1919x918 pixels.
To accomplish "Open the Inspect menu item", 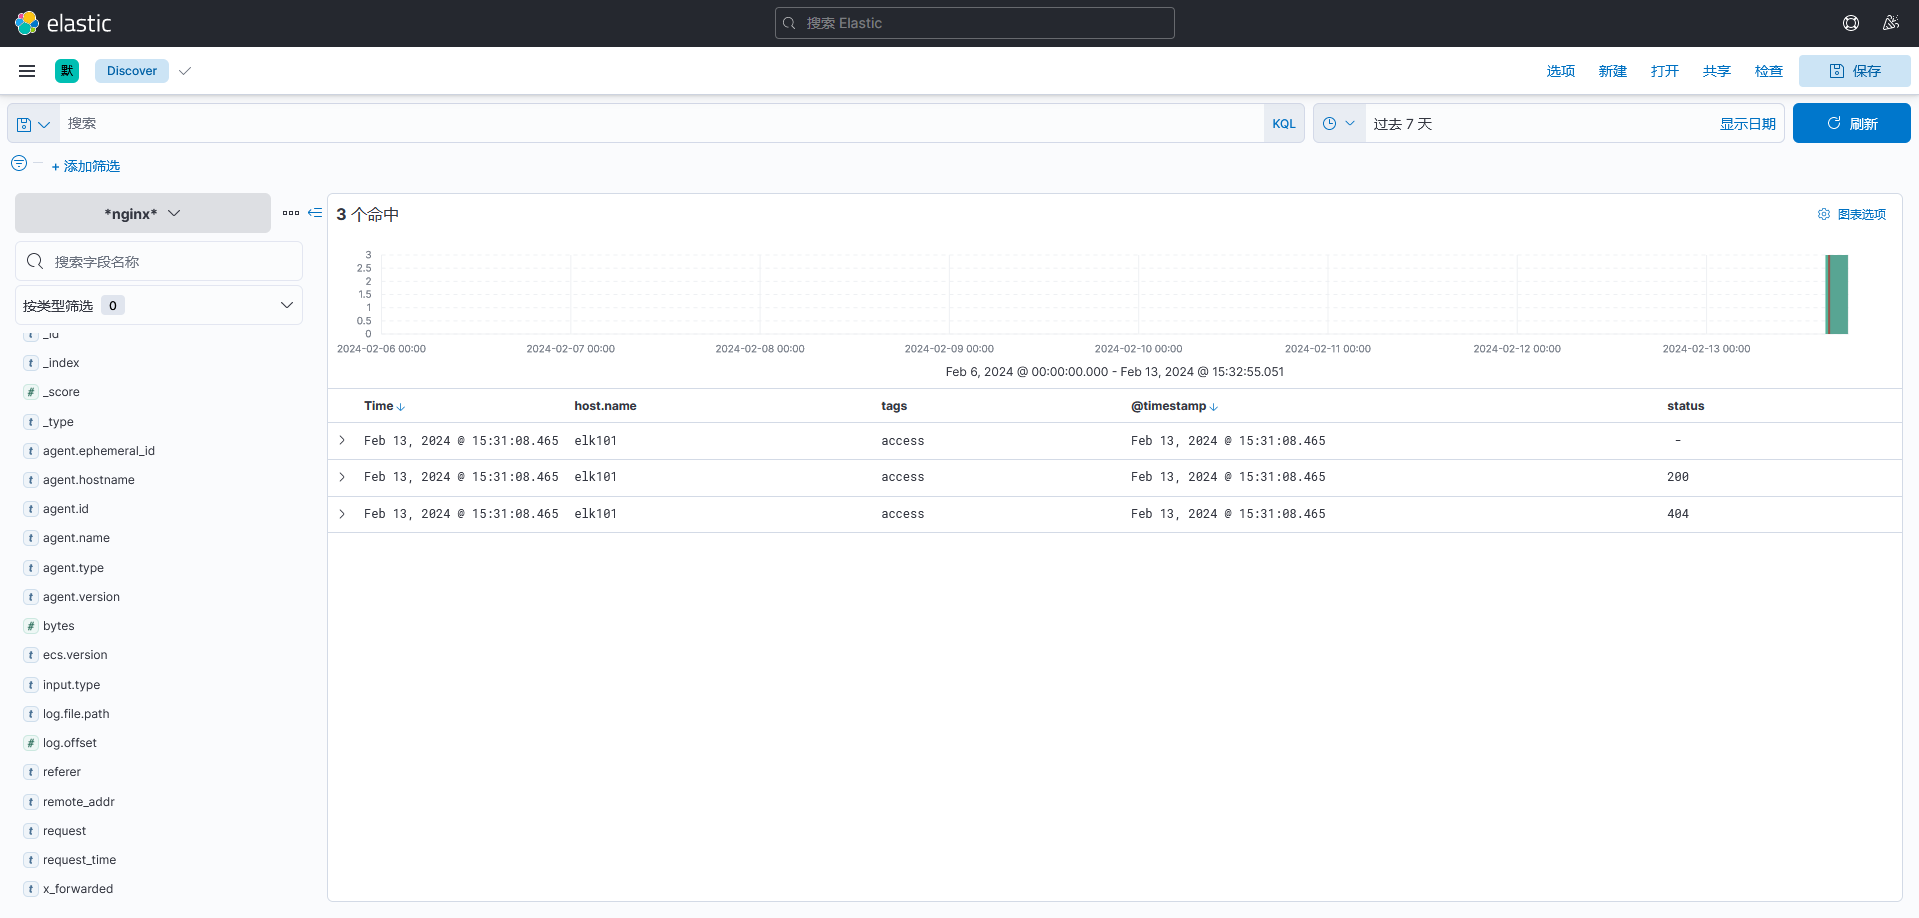I will (x=1768, y=71).
